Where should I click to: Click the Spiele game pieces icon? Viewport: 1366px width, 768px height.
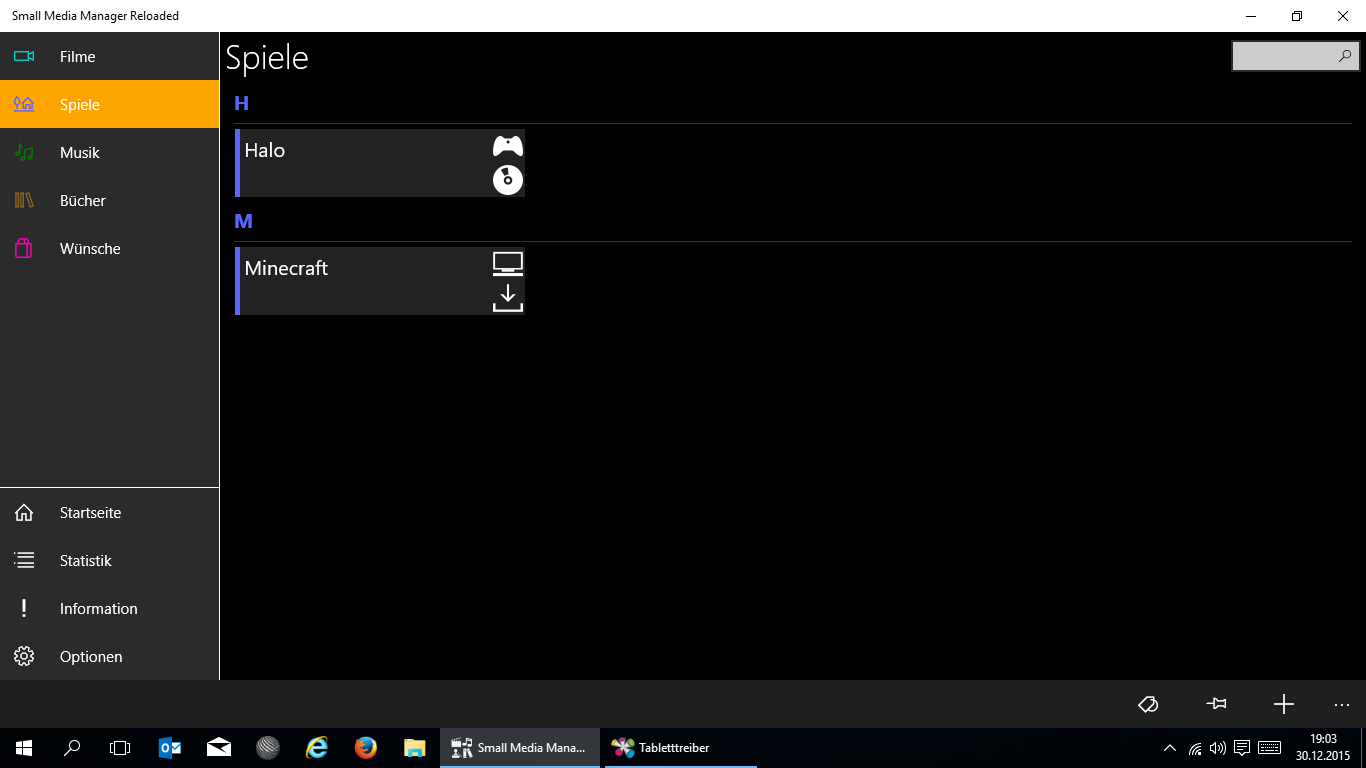click(24, 104)
